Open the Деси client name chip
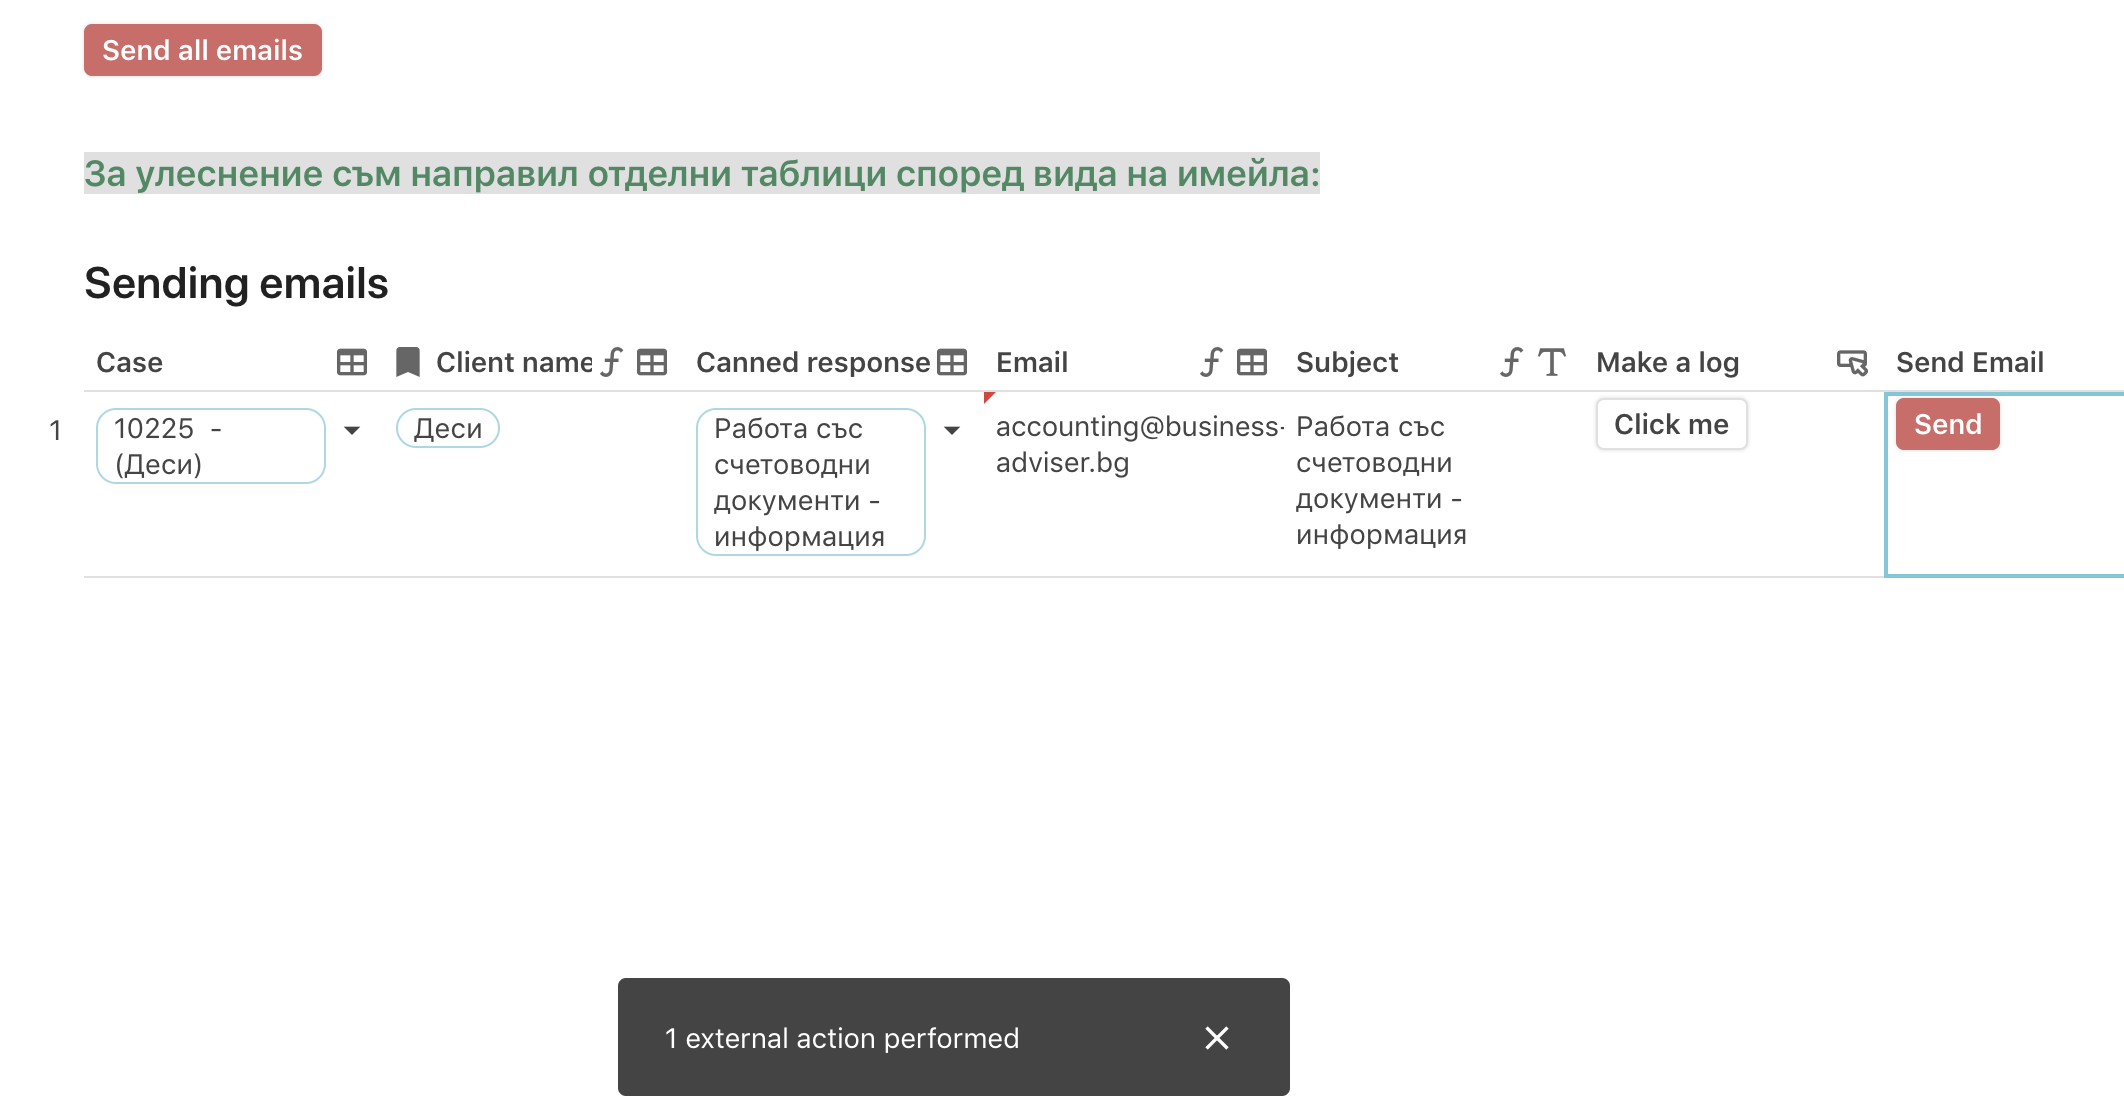Viewport: 2124px width, 1104px height. coord(448,428)
